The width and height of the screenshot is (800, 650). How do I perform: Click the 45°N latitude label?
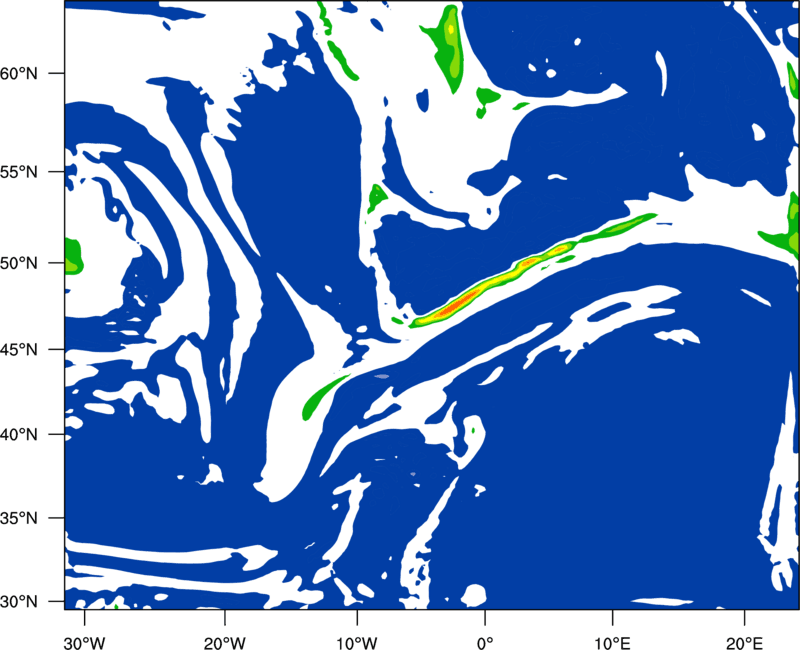click(19, 349)
